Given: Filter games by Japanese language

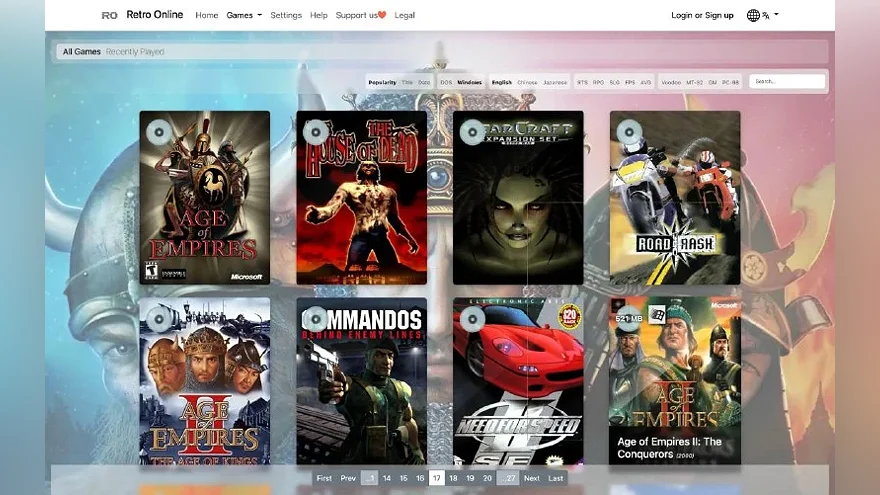Looking at the screenshot, I should click(555, 82).
